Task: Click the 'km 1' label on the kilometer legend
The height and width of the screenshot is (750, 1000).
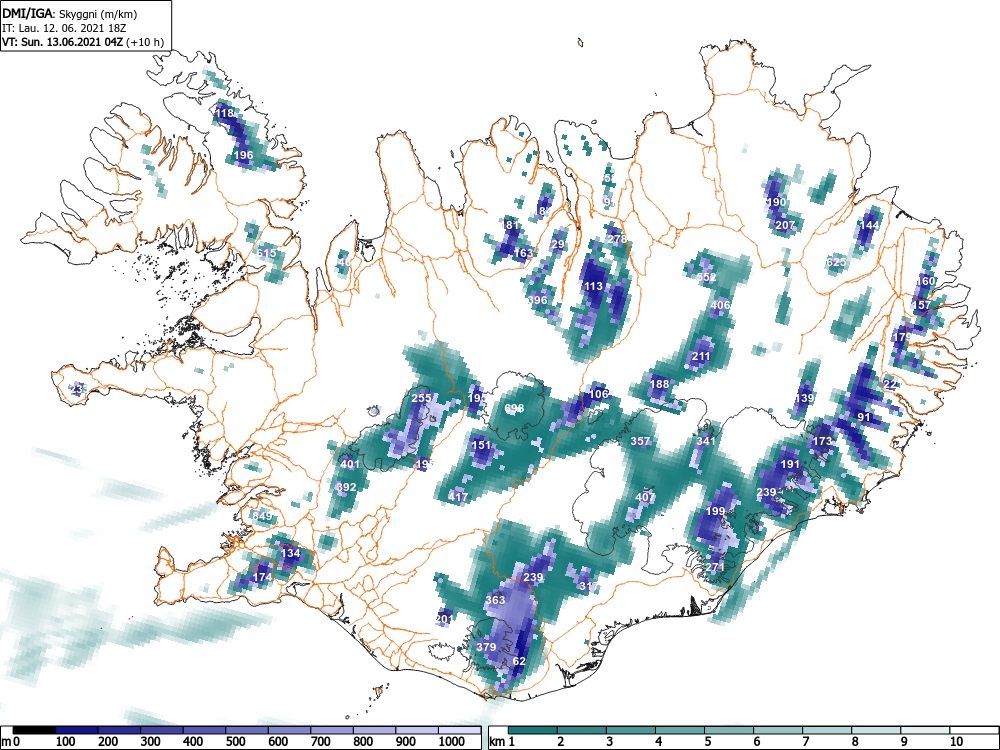Action: [502, 742]
